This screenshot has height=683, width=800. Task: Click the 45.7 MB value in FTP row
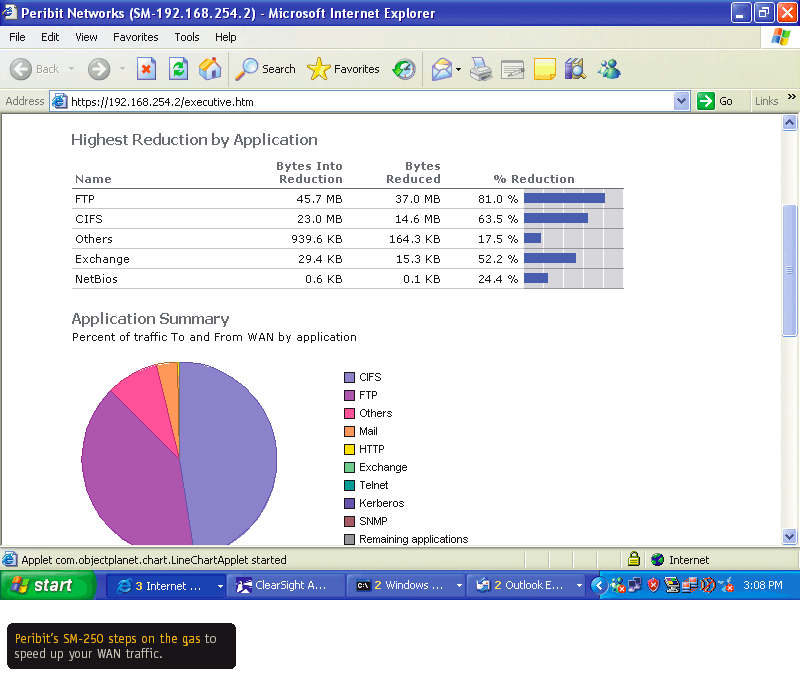point(319,199)
